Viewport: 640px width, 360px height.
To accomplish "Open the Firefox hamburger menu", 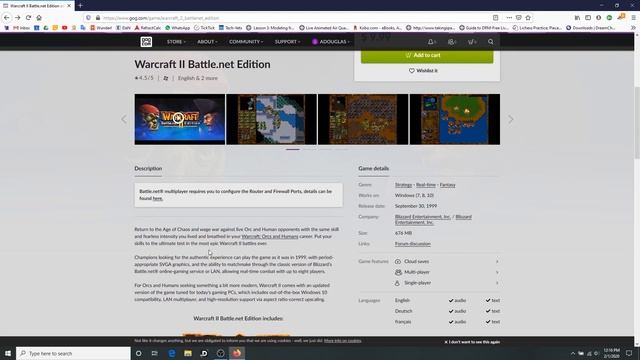I will click(x=633, y=18).
